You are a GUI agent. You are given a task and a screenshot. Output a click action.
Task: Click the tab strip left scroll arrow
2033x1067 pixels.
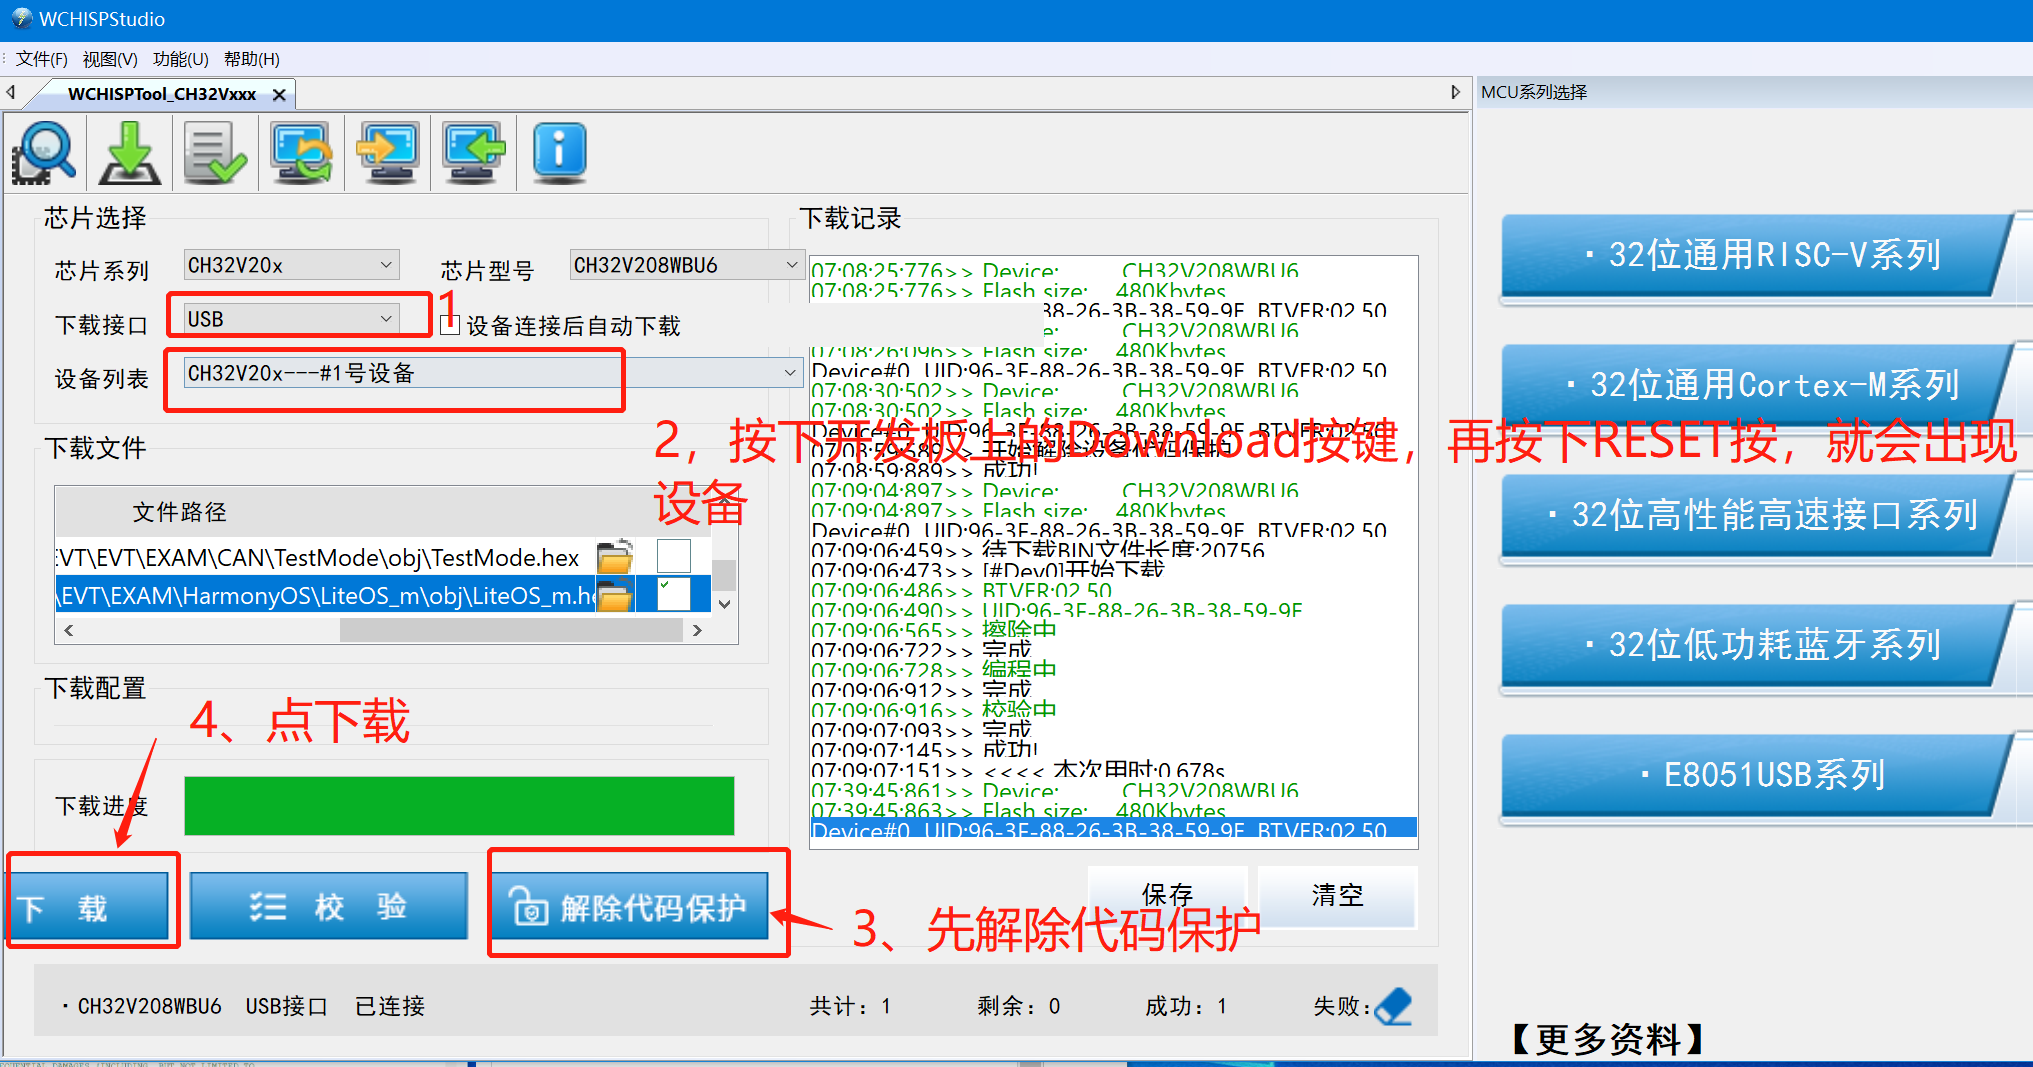pyautogui.click(x=10, y=92)
